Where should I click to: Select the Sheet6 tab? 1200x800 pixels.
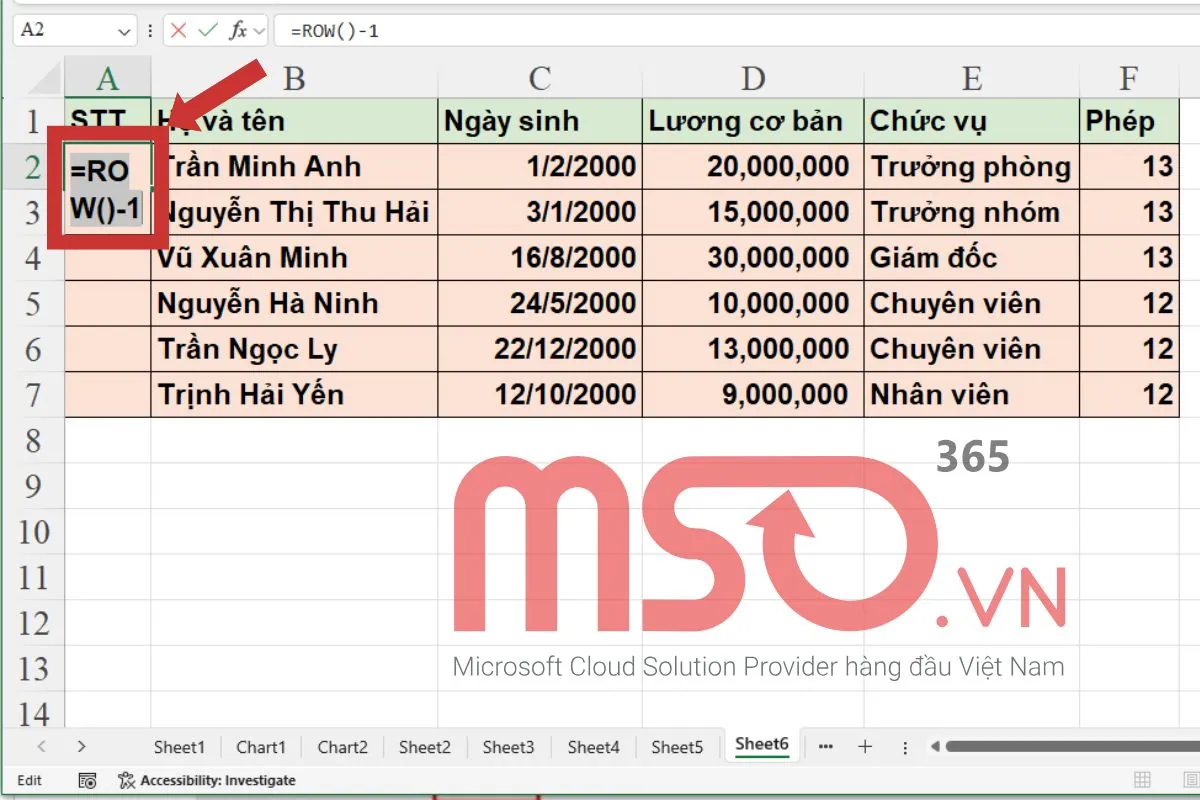click(761, 745)
